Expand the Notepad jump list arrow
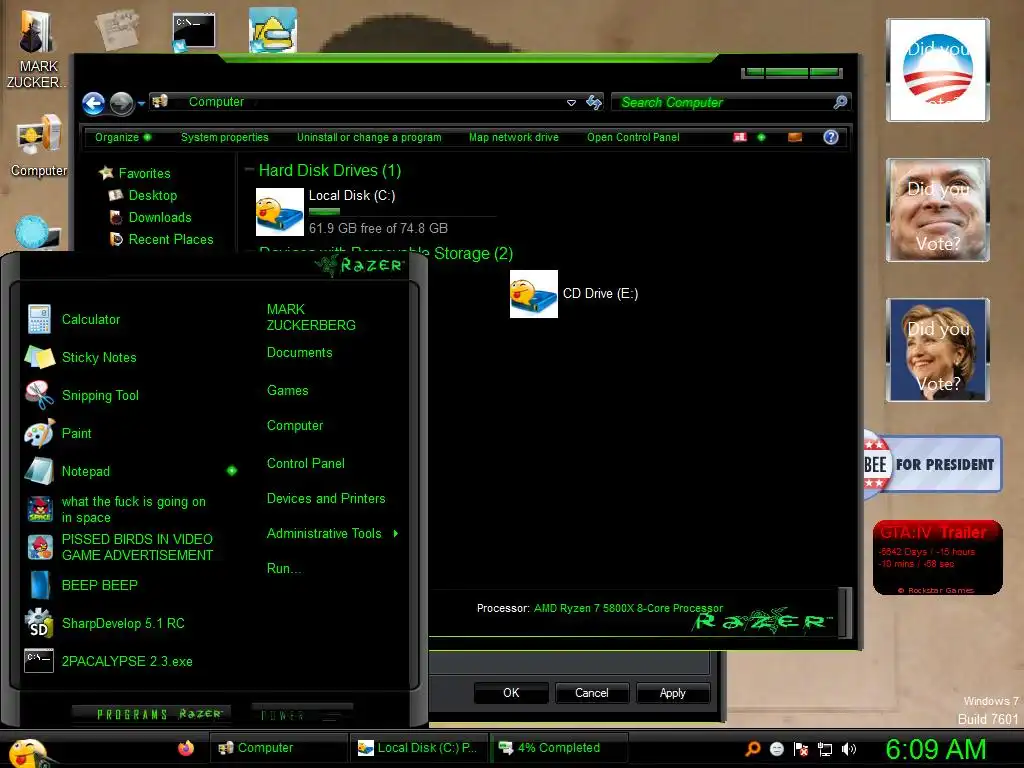 [232, 471]
